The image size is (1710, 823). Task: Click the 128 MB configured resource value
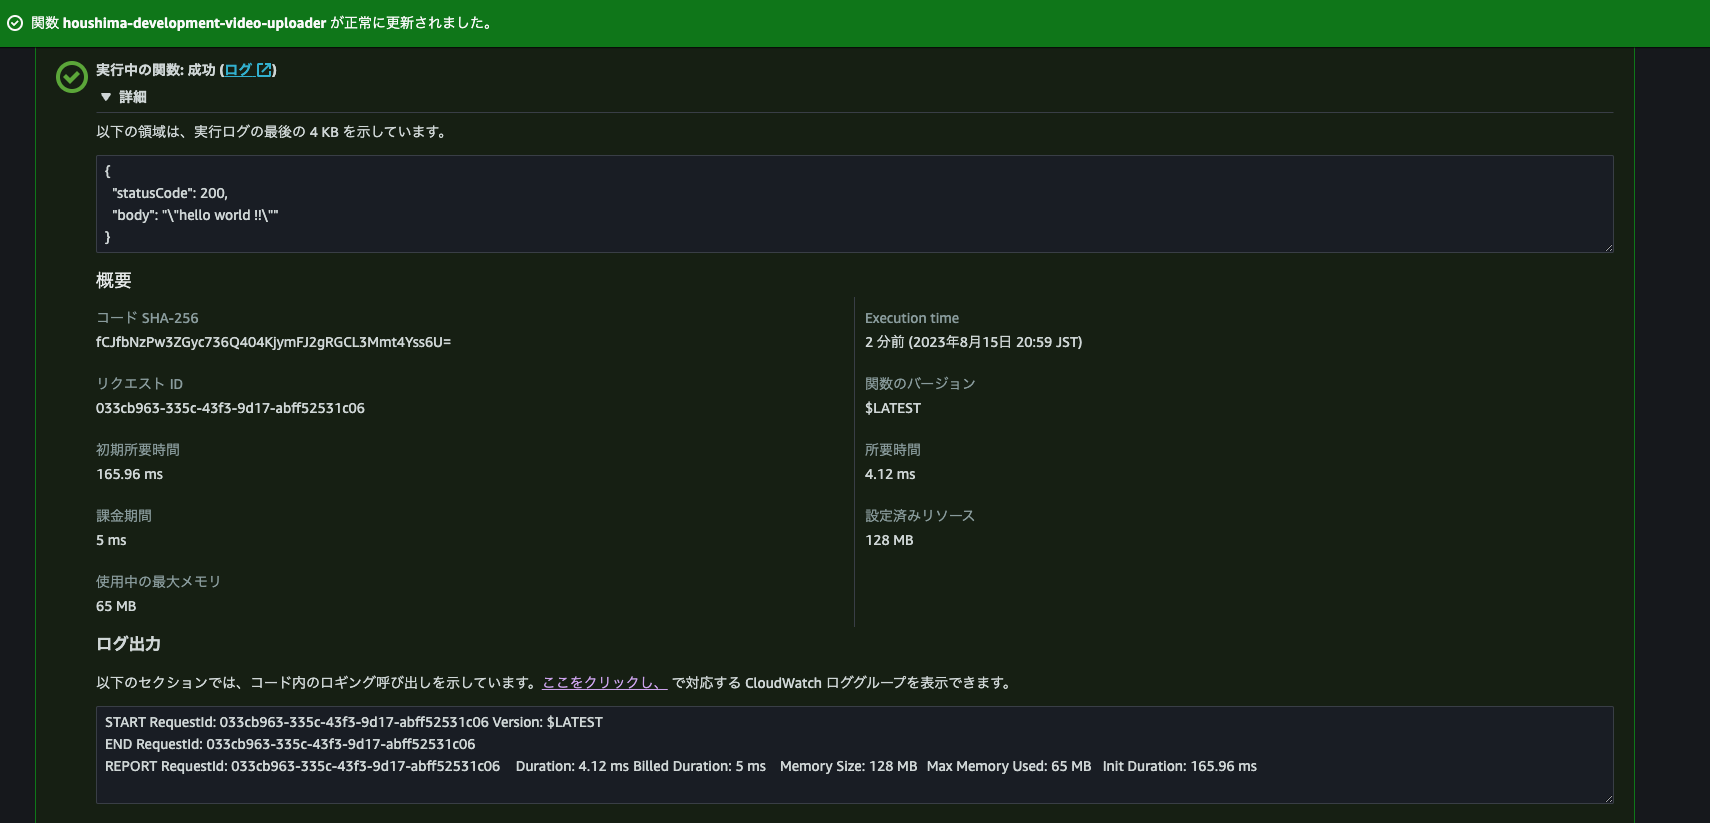[889, 540]
